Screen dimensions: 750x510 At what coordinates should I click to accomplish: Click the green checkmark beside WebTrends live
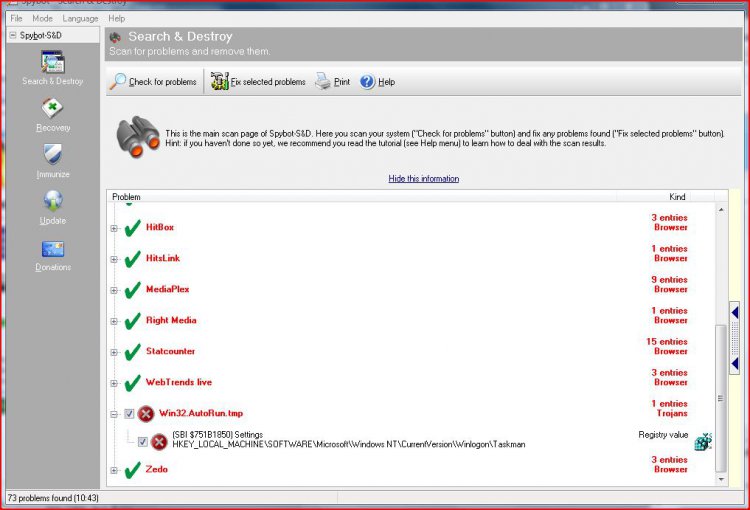point(132,383)
